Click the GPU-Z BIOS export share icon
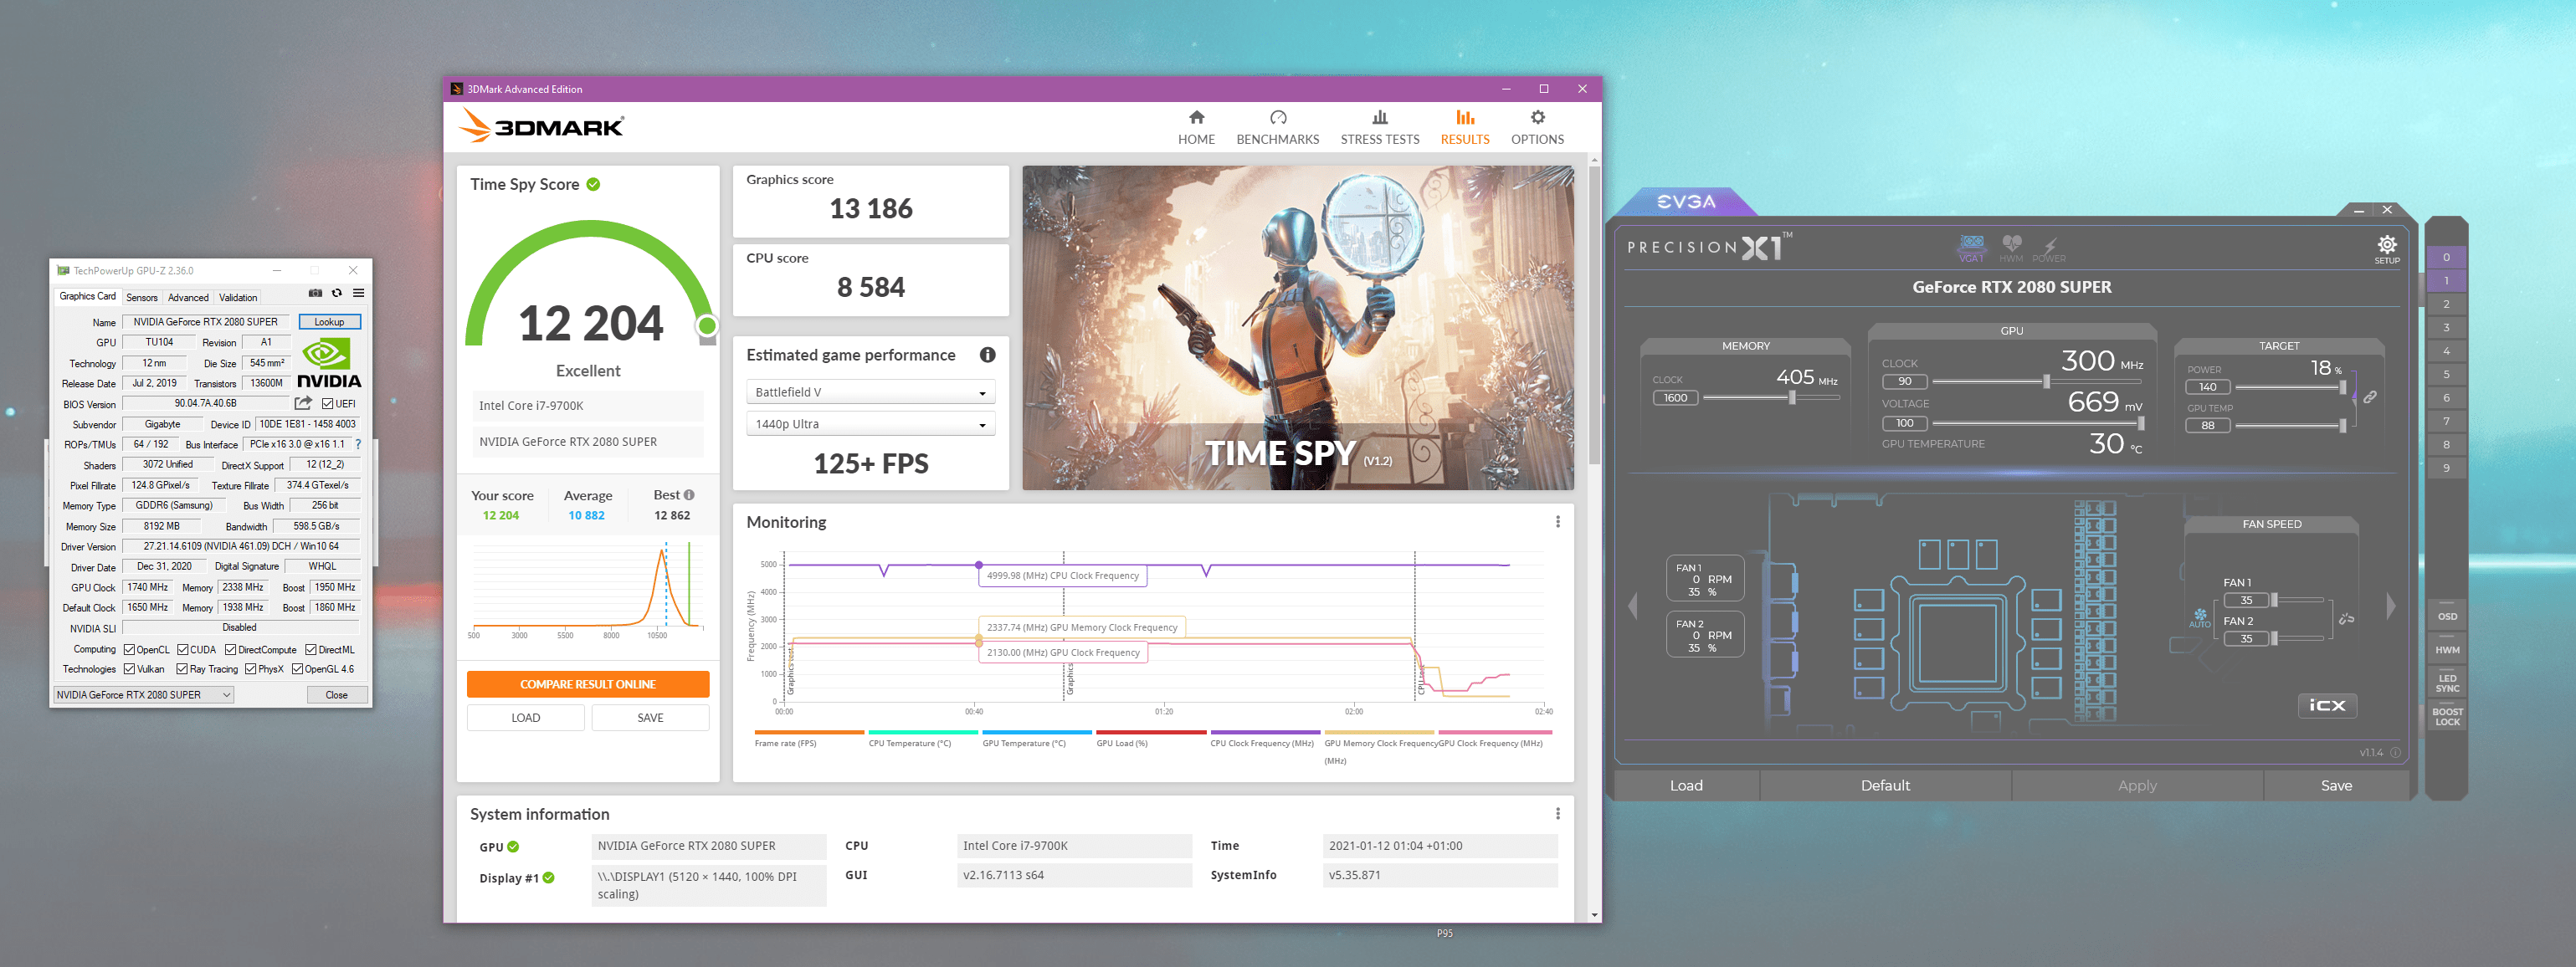The image size is (2576, 967). click(x=303, y=403)
